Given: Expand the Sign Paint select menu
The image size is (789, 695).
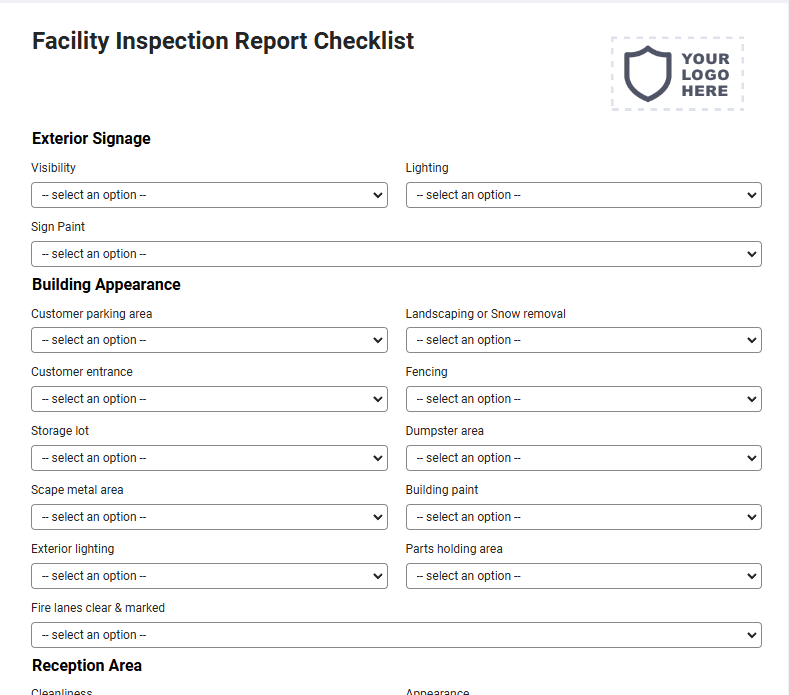Looking at the screenshot, I should 397,254.
